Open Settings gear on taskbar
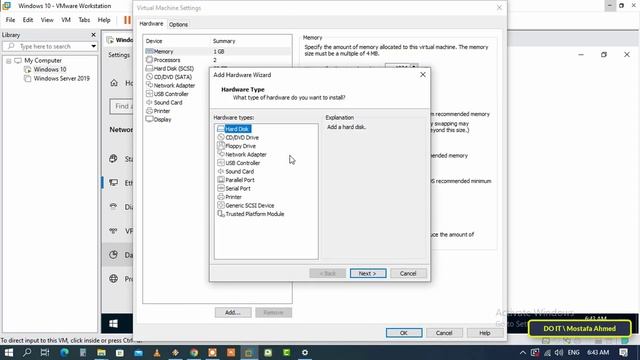 pos(305,353)
